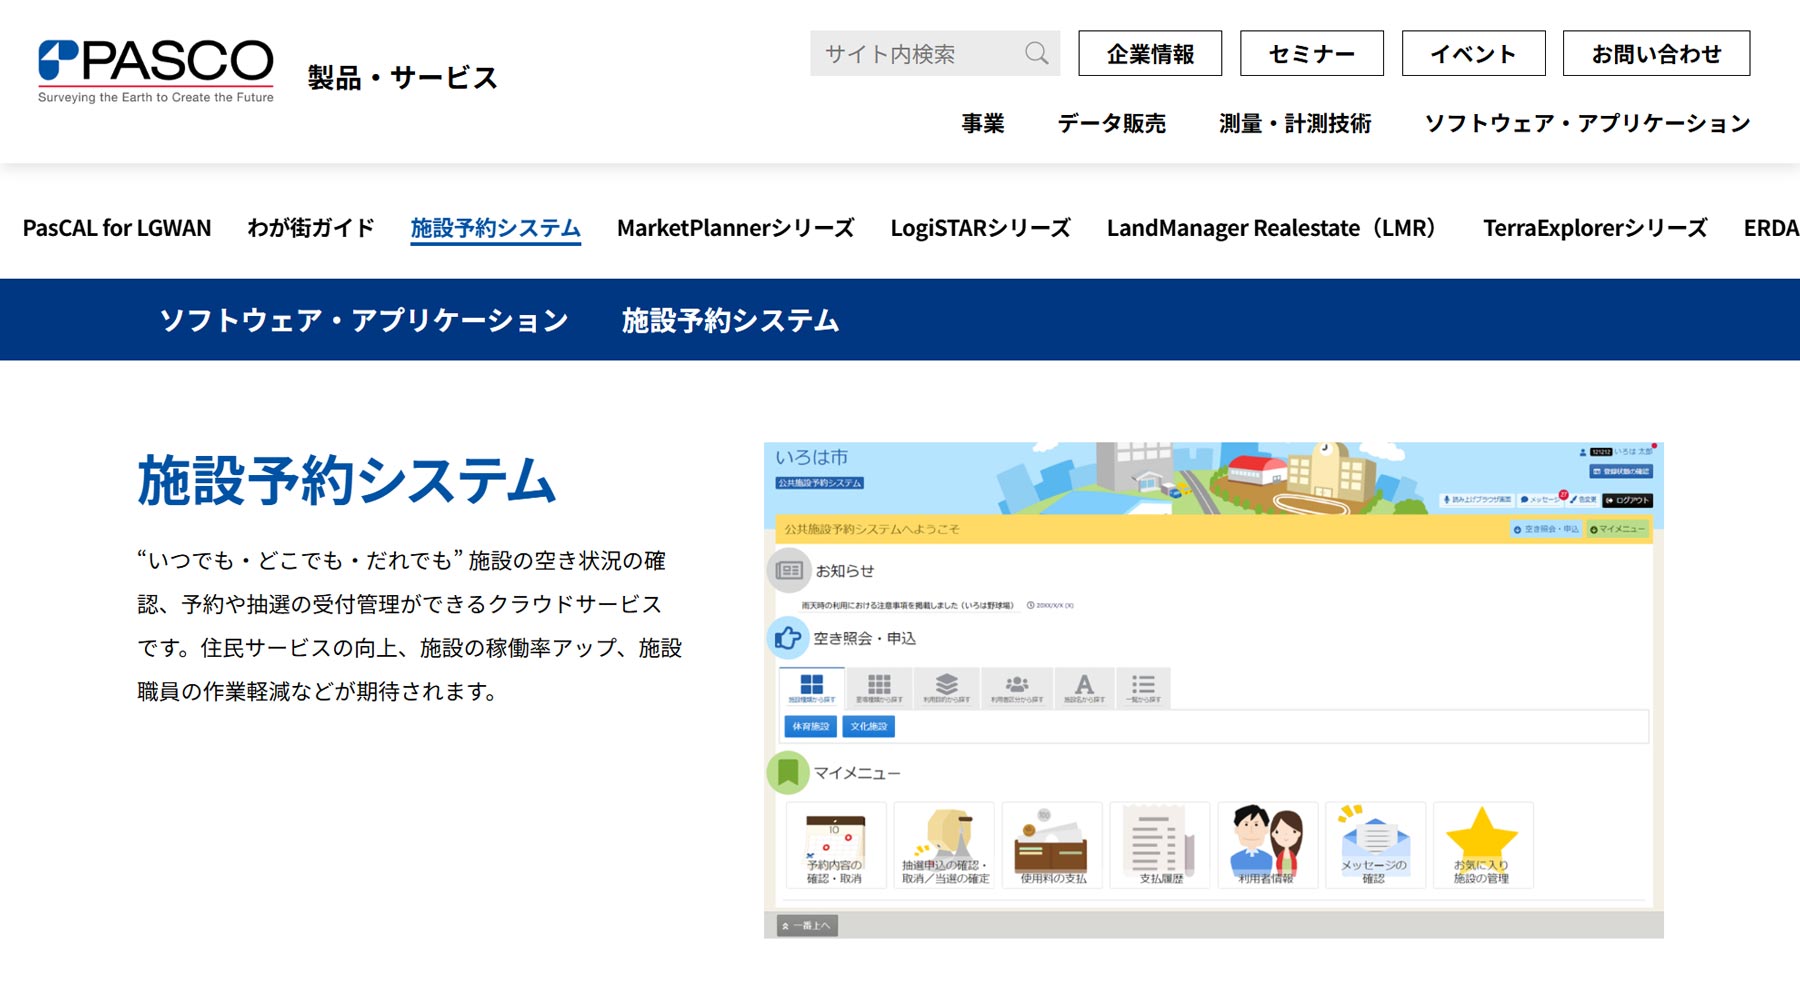Click the 抽選申込の確認 lottery icon
Image resolution: width=1800 pixels, height=981 pixels.
click(944, 845)
